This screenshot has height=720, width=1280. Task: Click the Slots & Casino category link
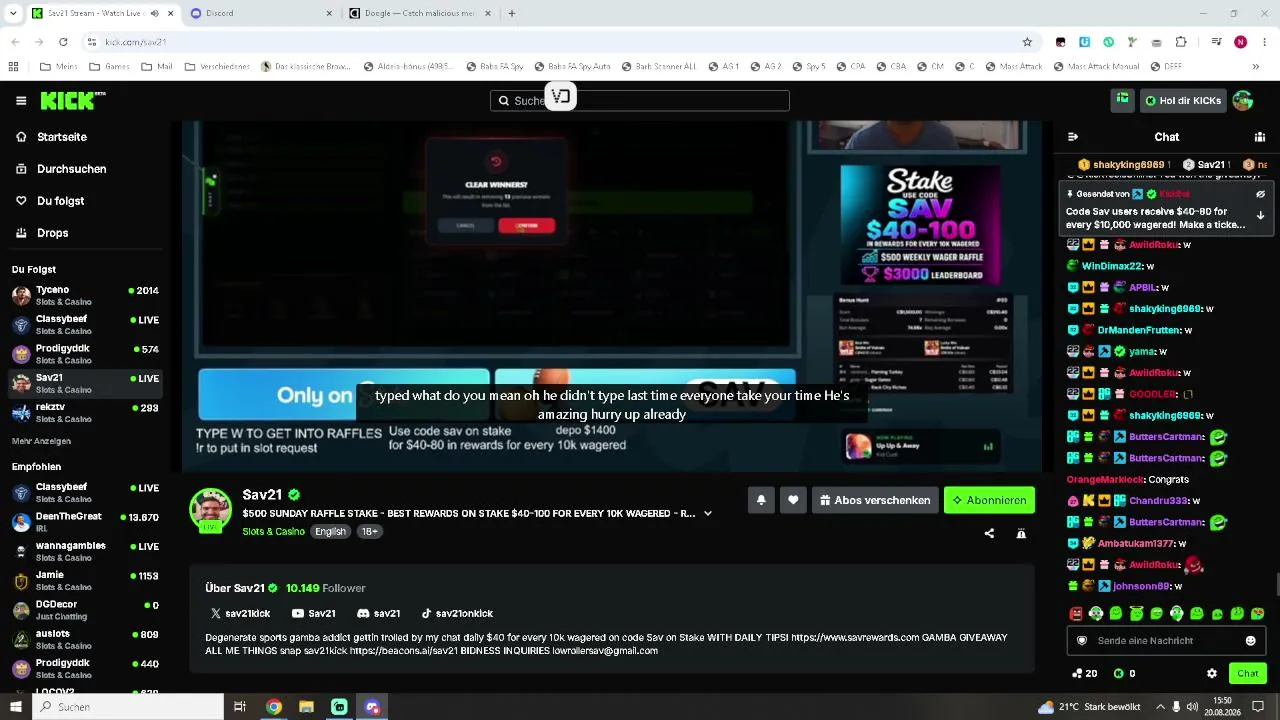pyautogui.click(x=273, y=531)
